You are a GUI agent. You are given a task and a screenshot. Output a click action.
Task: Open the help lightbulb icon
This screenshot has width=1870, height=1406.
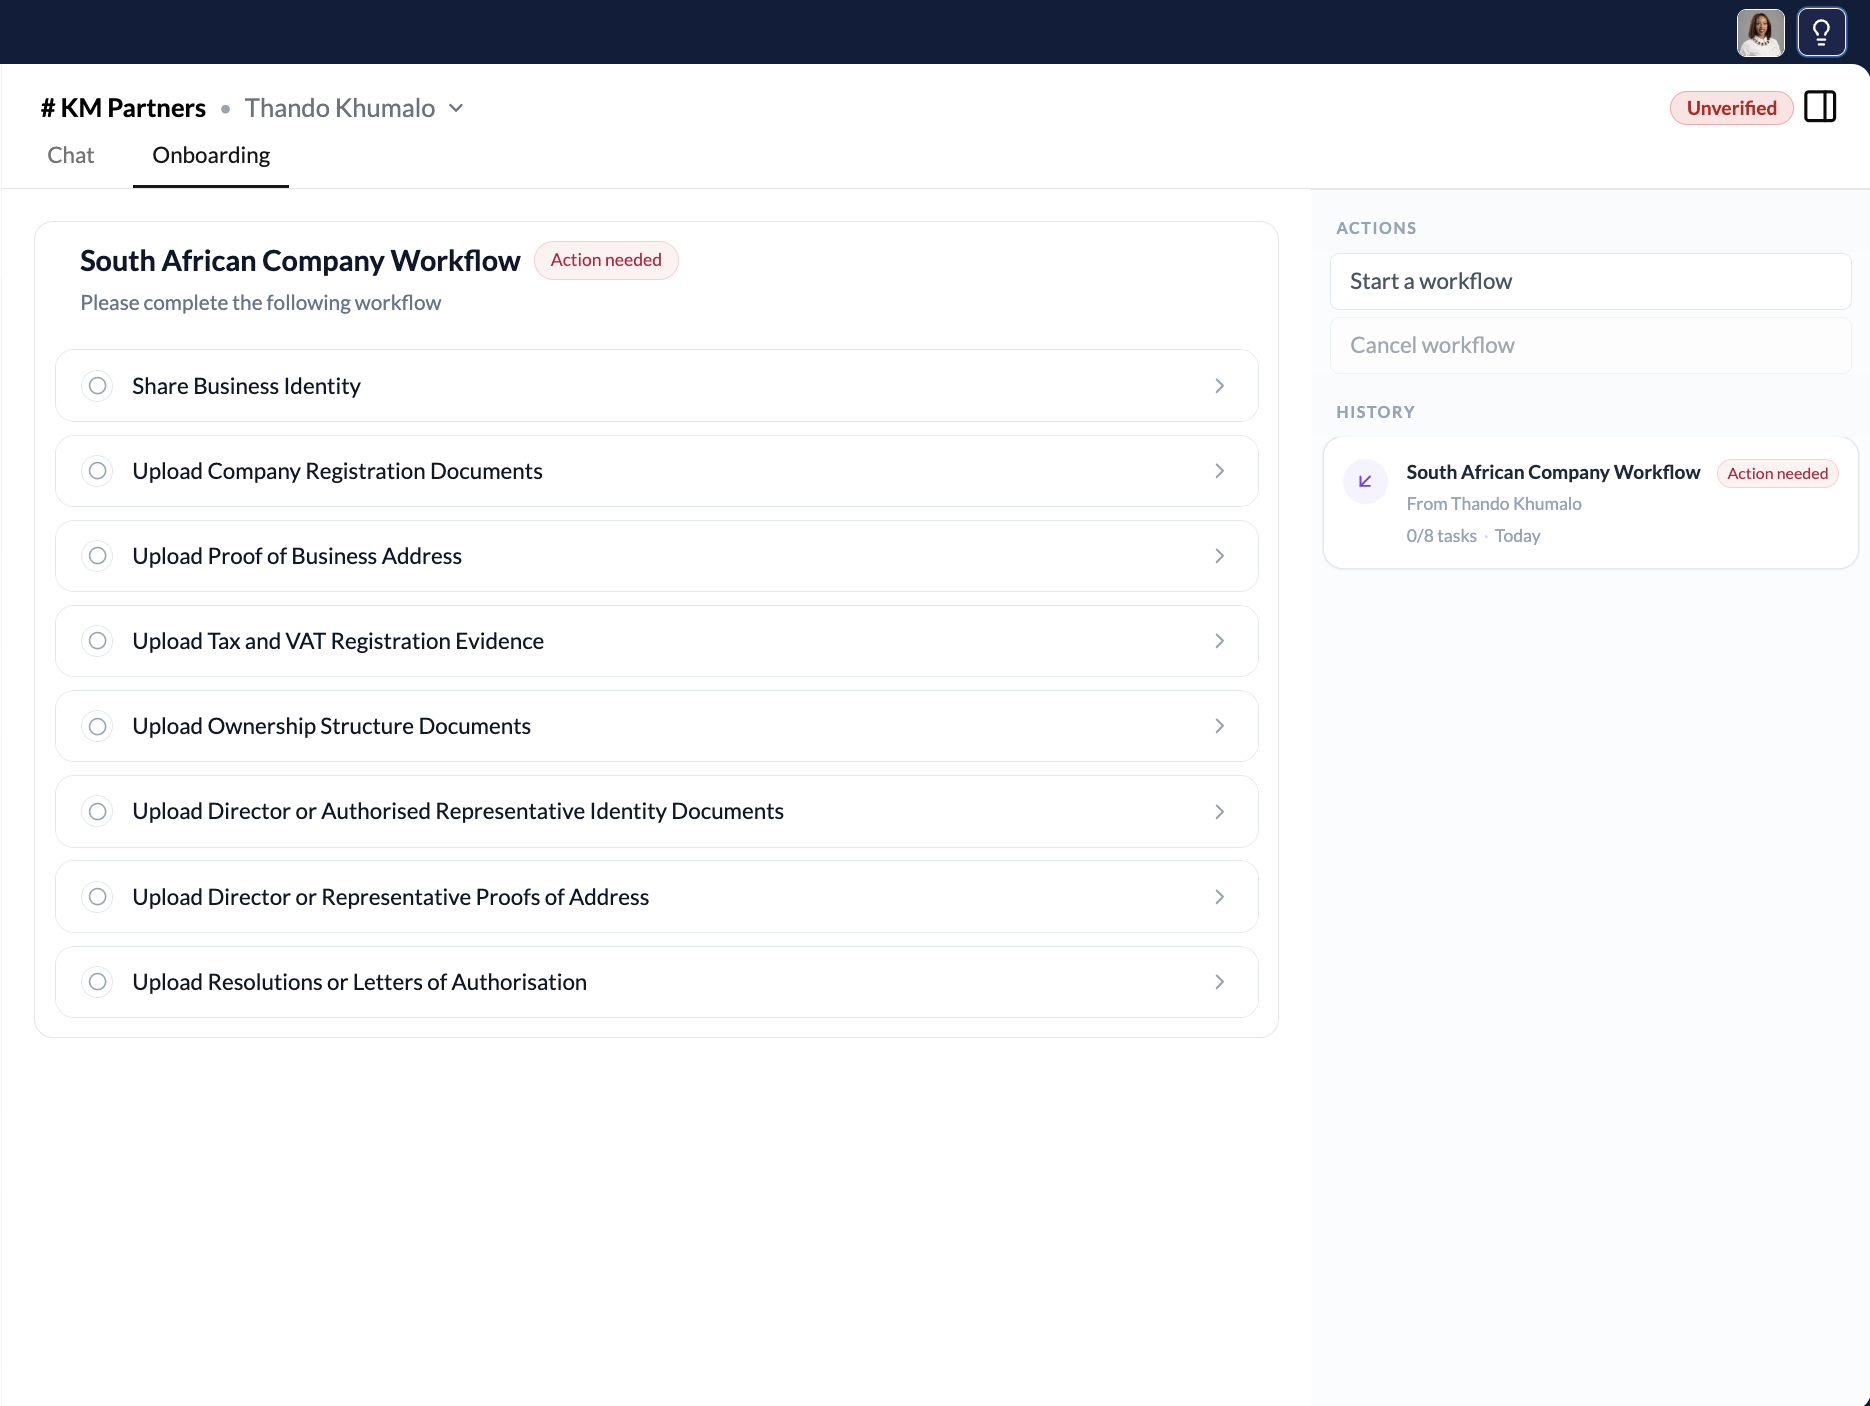[x=1821, y=32]
